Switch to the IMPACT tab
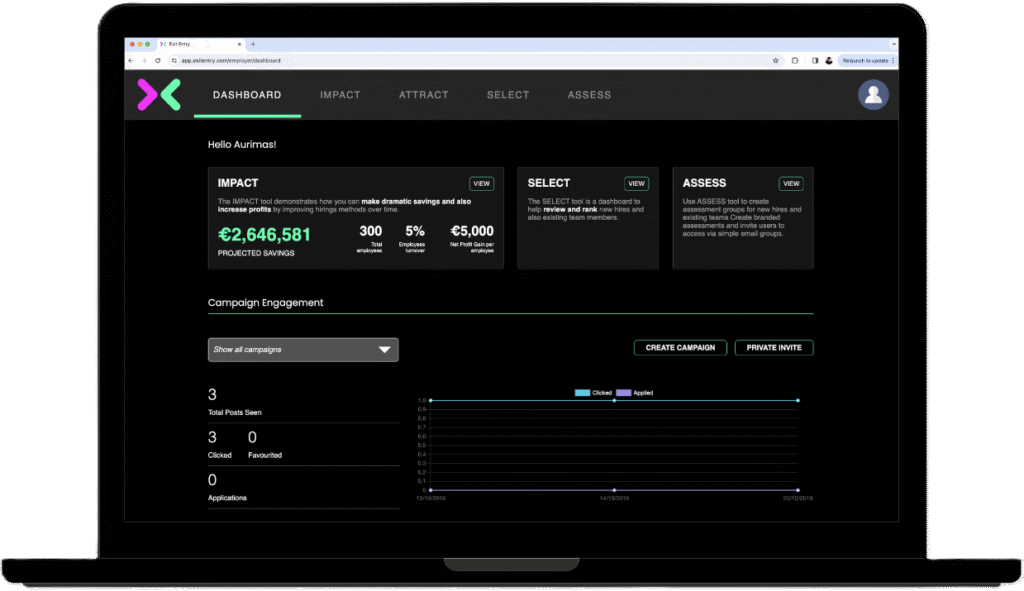Viewport: 1024px width, 591px height. (340, 95)
